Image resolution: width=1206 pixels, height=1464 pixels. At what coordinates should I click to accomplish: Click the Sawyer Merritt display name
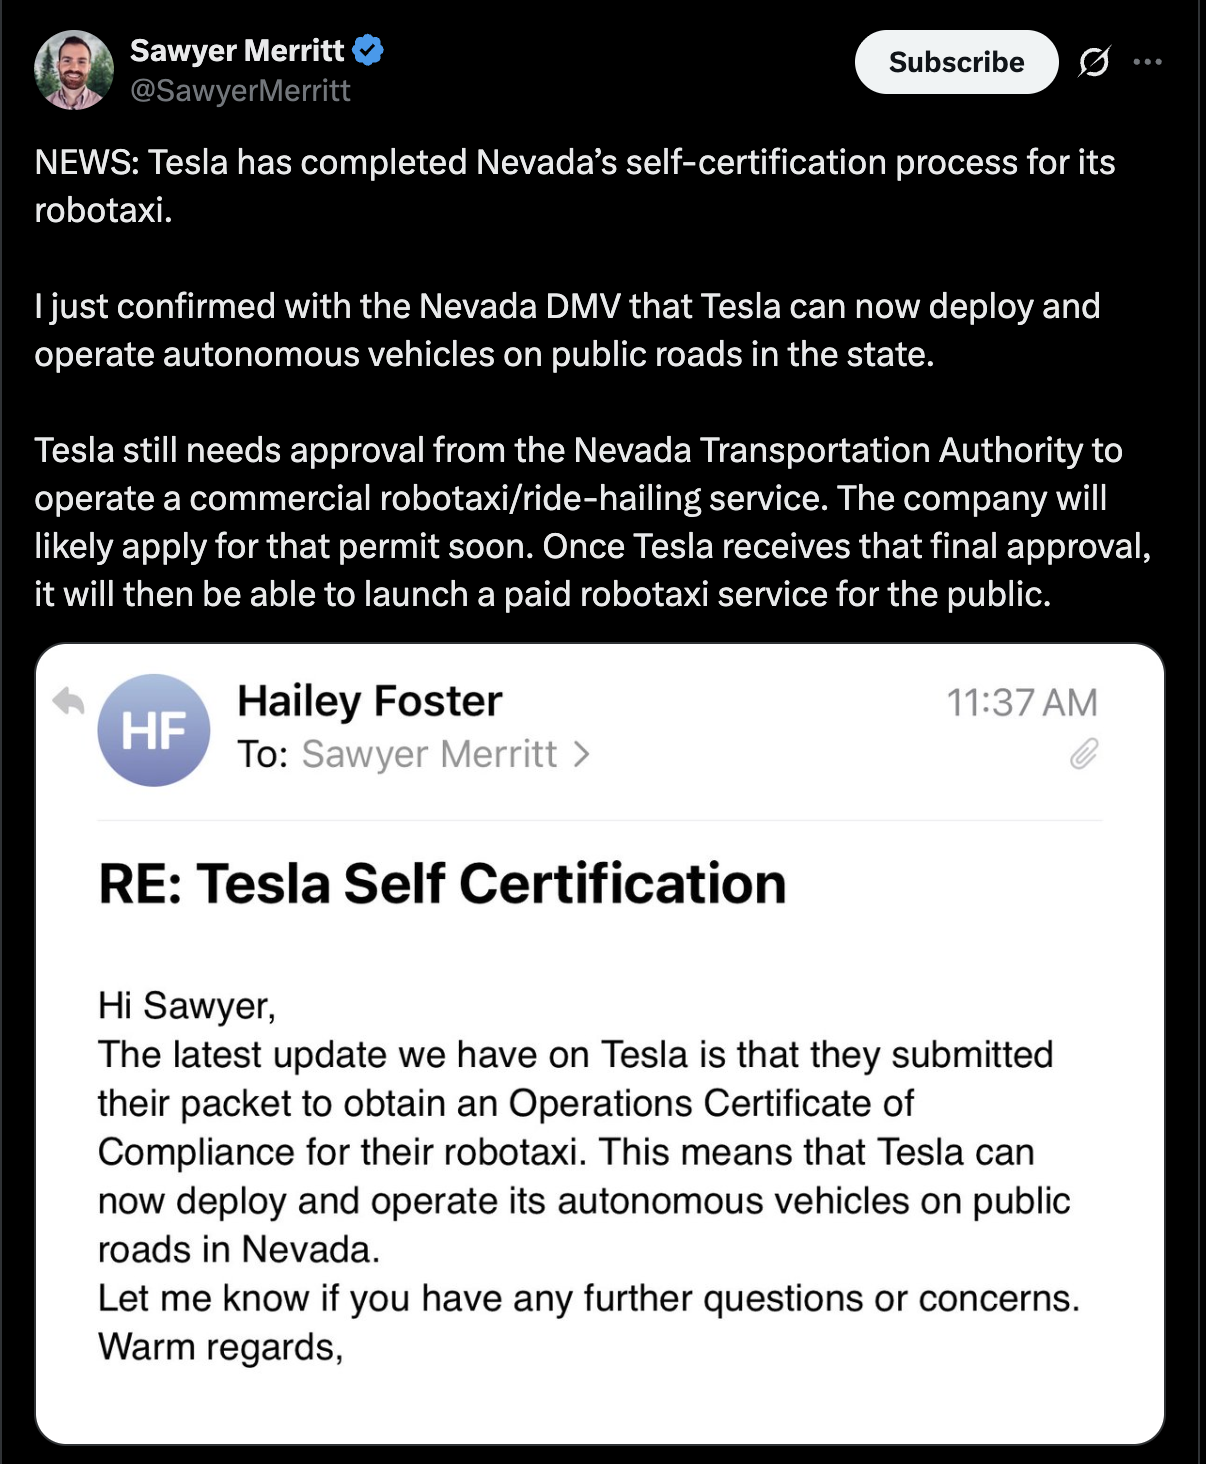point(237,49)
